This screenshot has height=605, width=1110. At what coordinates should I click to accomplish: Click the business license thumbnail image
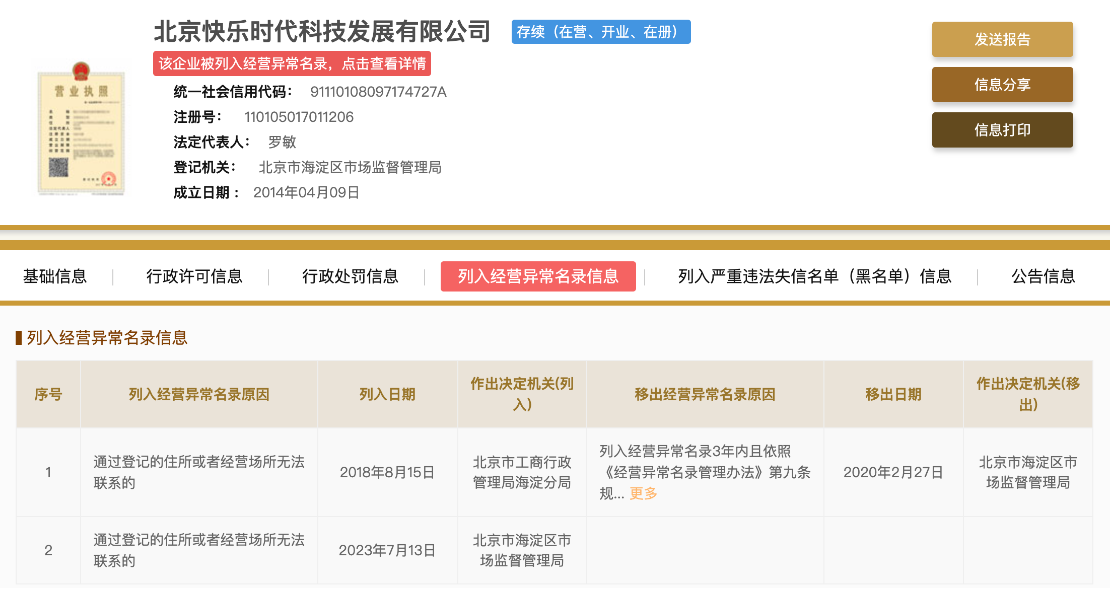click(x=81, y=128)
